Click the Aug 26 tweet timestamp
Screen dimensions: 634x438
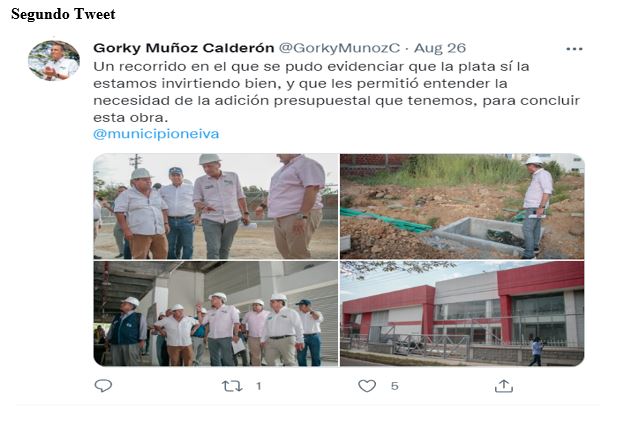pos(440,48)
